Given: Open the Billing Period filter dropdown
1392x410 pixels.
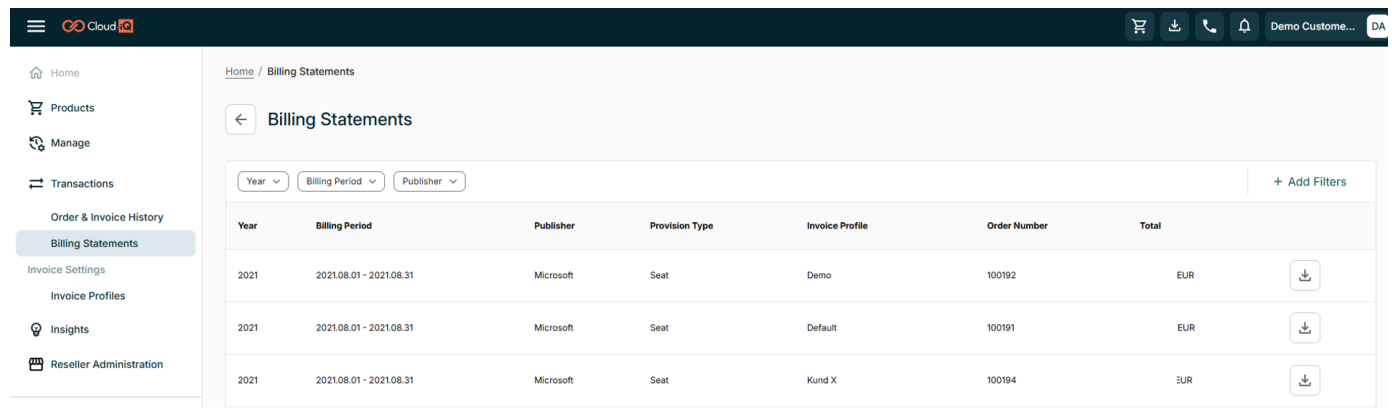Looking at the screenshot, I should pyautogui.click(x=341, y=181).
